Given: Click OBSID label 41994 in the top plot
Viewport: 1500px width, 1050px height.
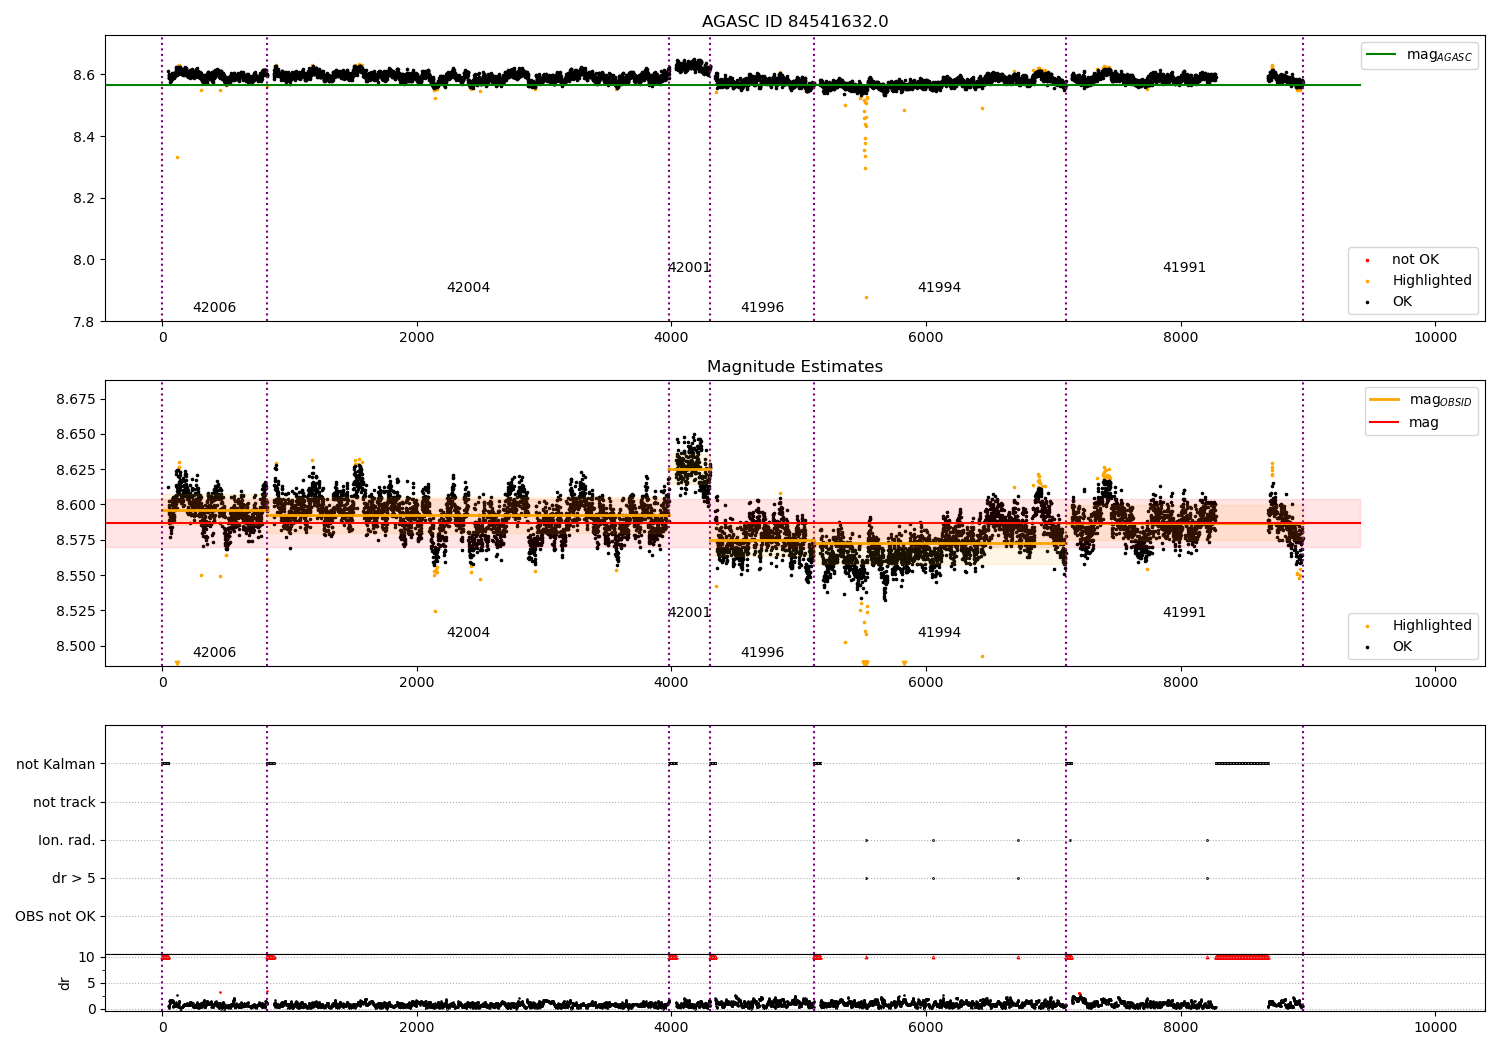Looking at the screenshot, I should [x=939, y=288].
